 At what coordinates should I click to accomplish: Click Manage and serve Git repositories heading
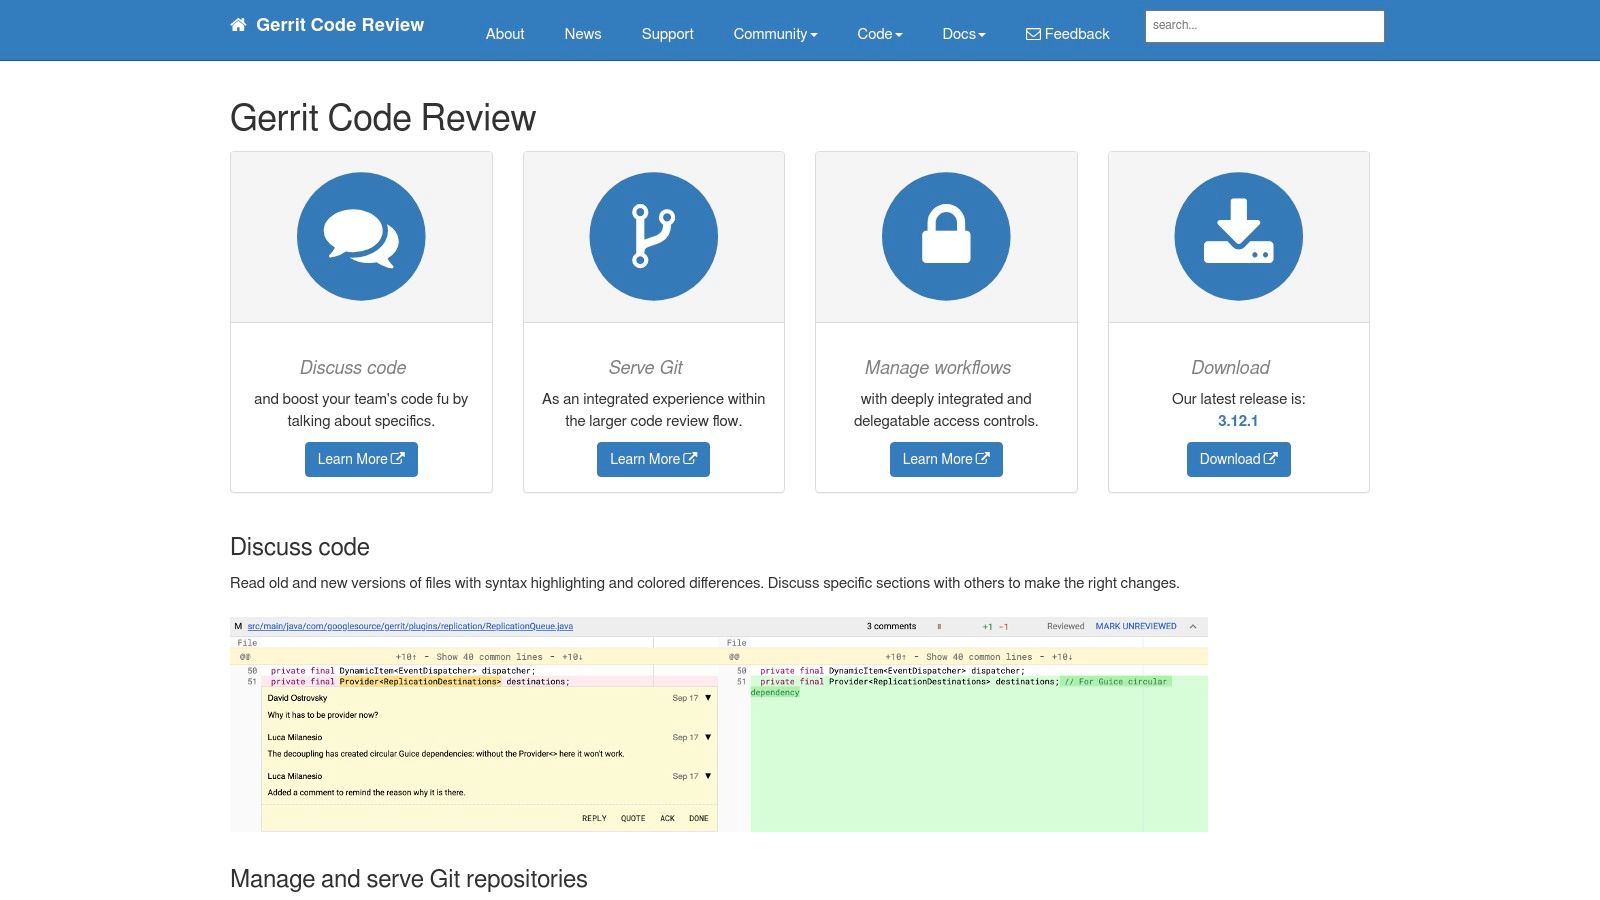pos(409,879)
